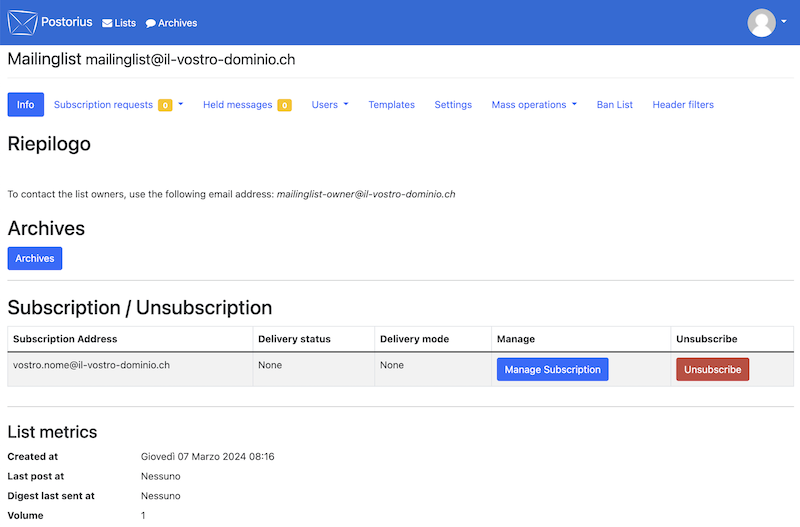Click the red Unsubscribe button
Screen dimensions: 800x527
click(x=713, y=369)
